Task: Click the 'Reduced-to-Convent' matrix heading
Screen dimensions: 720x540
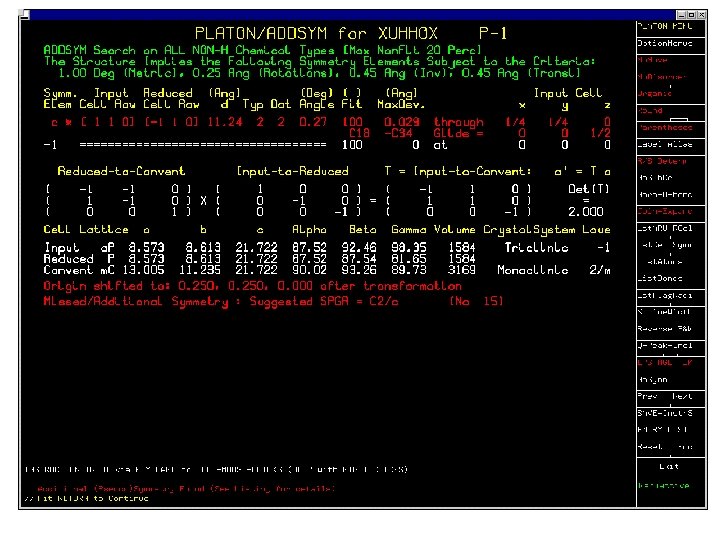Action: (121, 171)
